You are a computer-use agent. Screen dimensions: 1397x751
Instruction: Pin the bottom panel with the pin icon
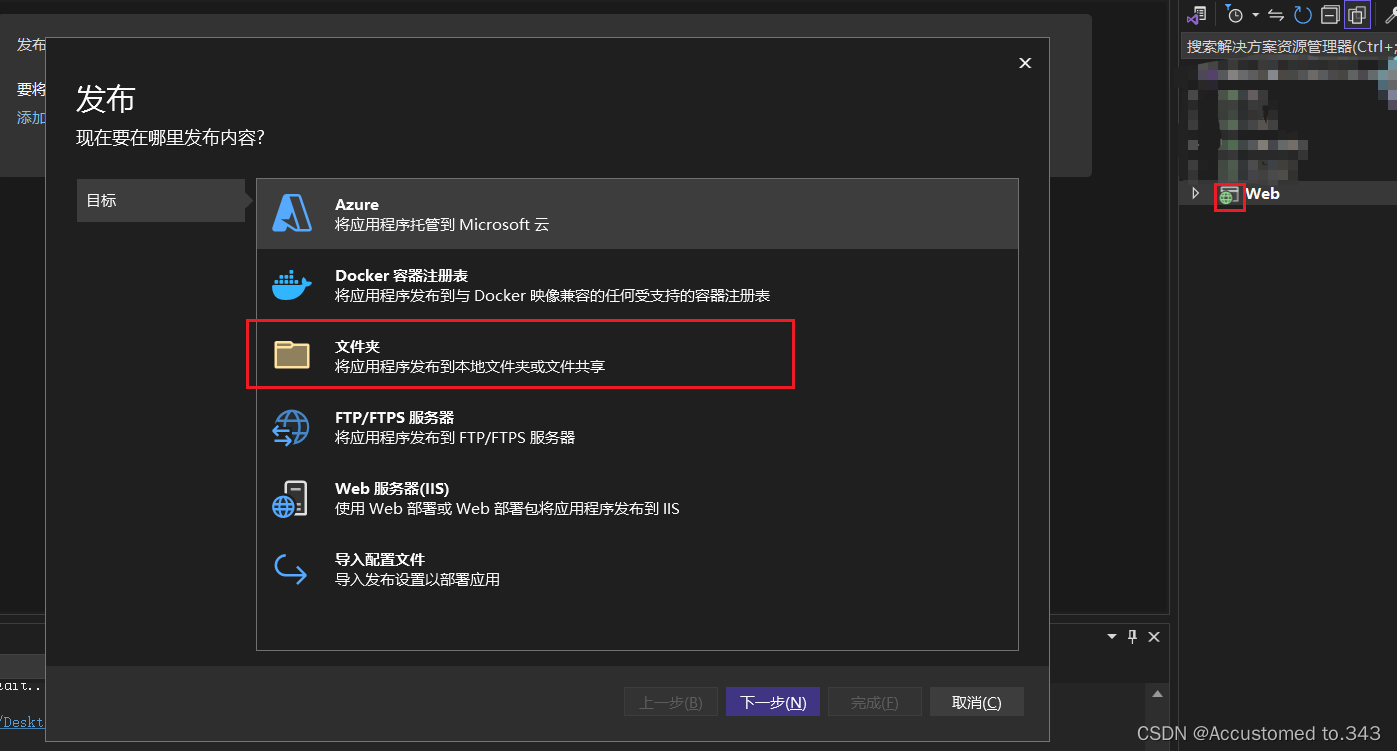(1131, 636)
